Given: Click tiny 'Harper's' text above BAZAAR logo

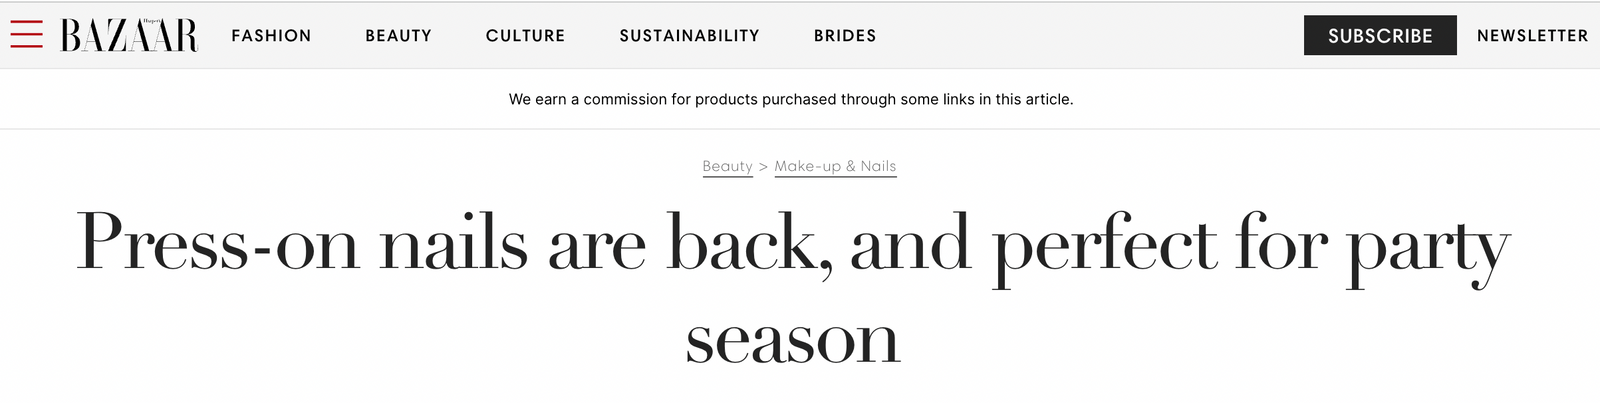Looking at the screenshot, I should [x=151, y=20].
